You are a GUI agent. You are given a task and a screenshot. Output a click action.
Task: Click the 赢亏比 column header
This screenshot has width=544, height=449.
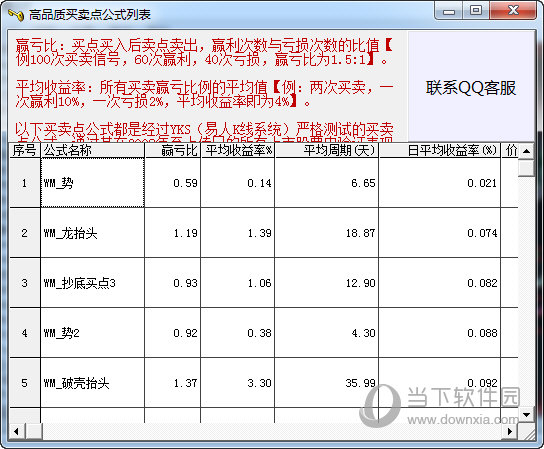(x=172, y=150)
